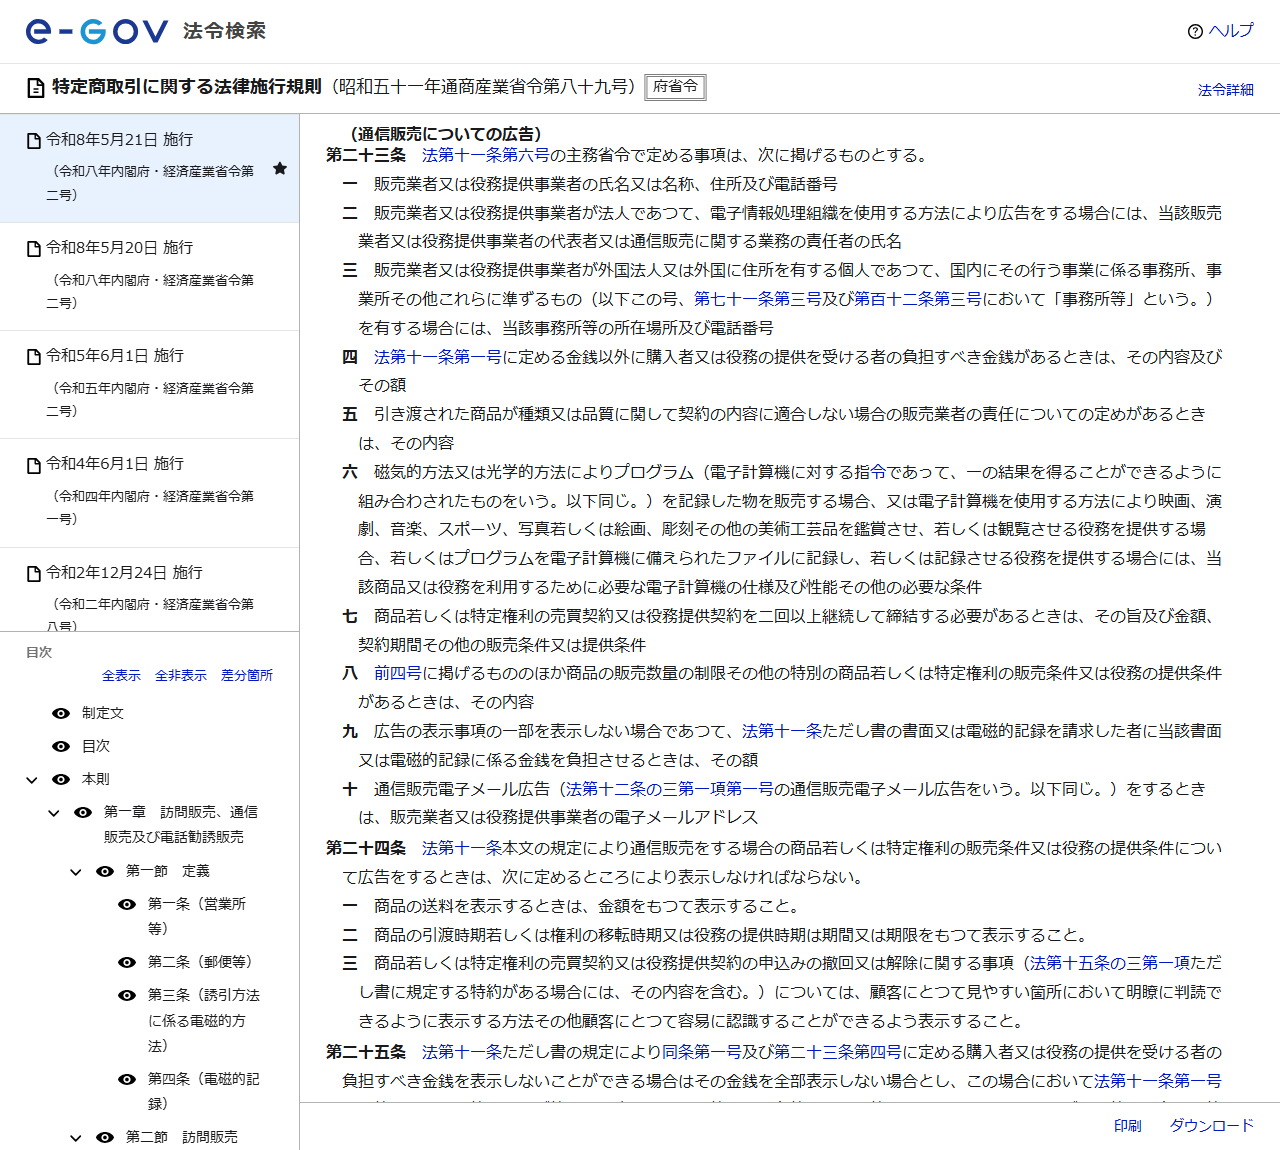Image resolution: width=1280 pixels, height=1150 pixels.
Task: Open the 第七十一条第三号 reference link
Action: (x=758, y=299)
